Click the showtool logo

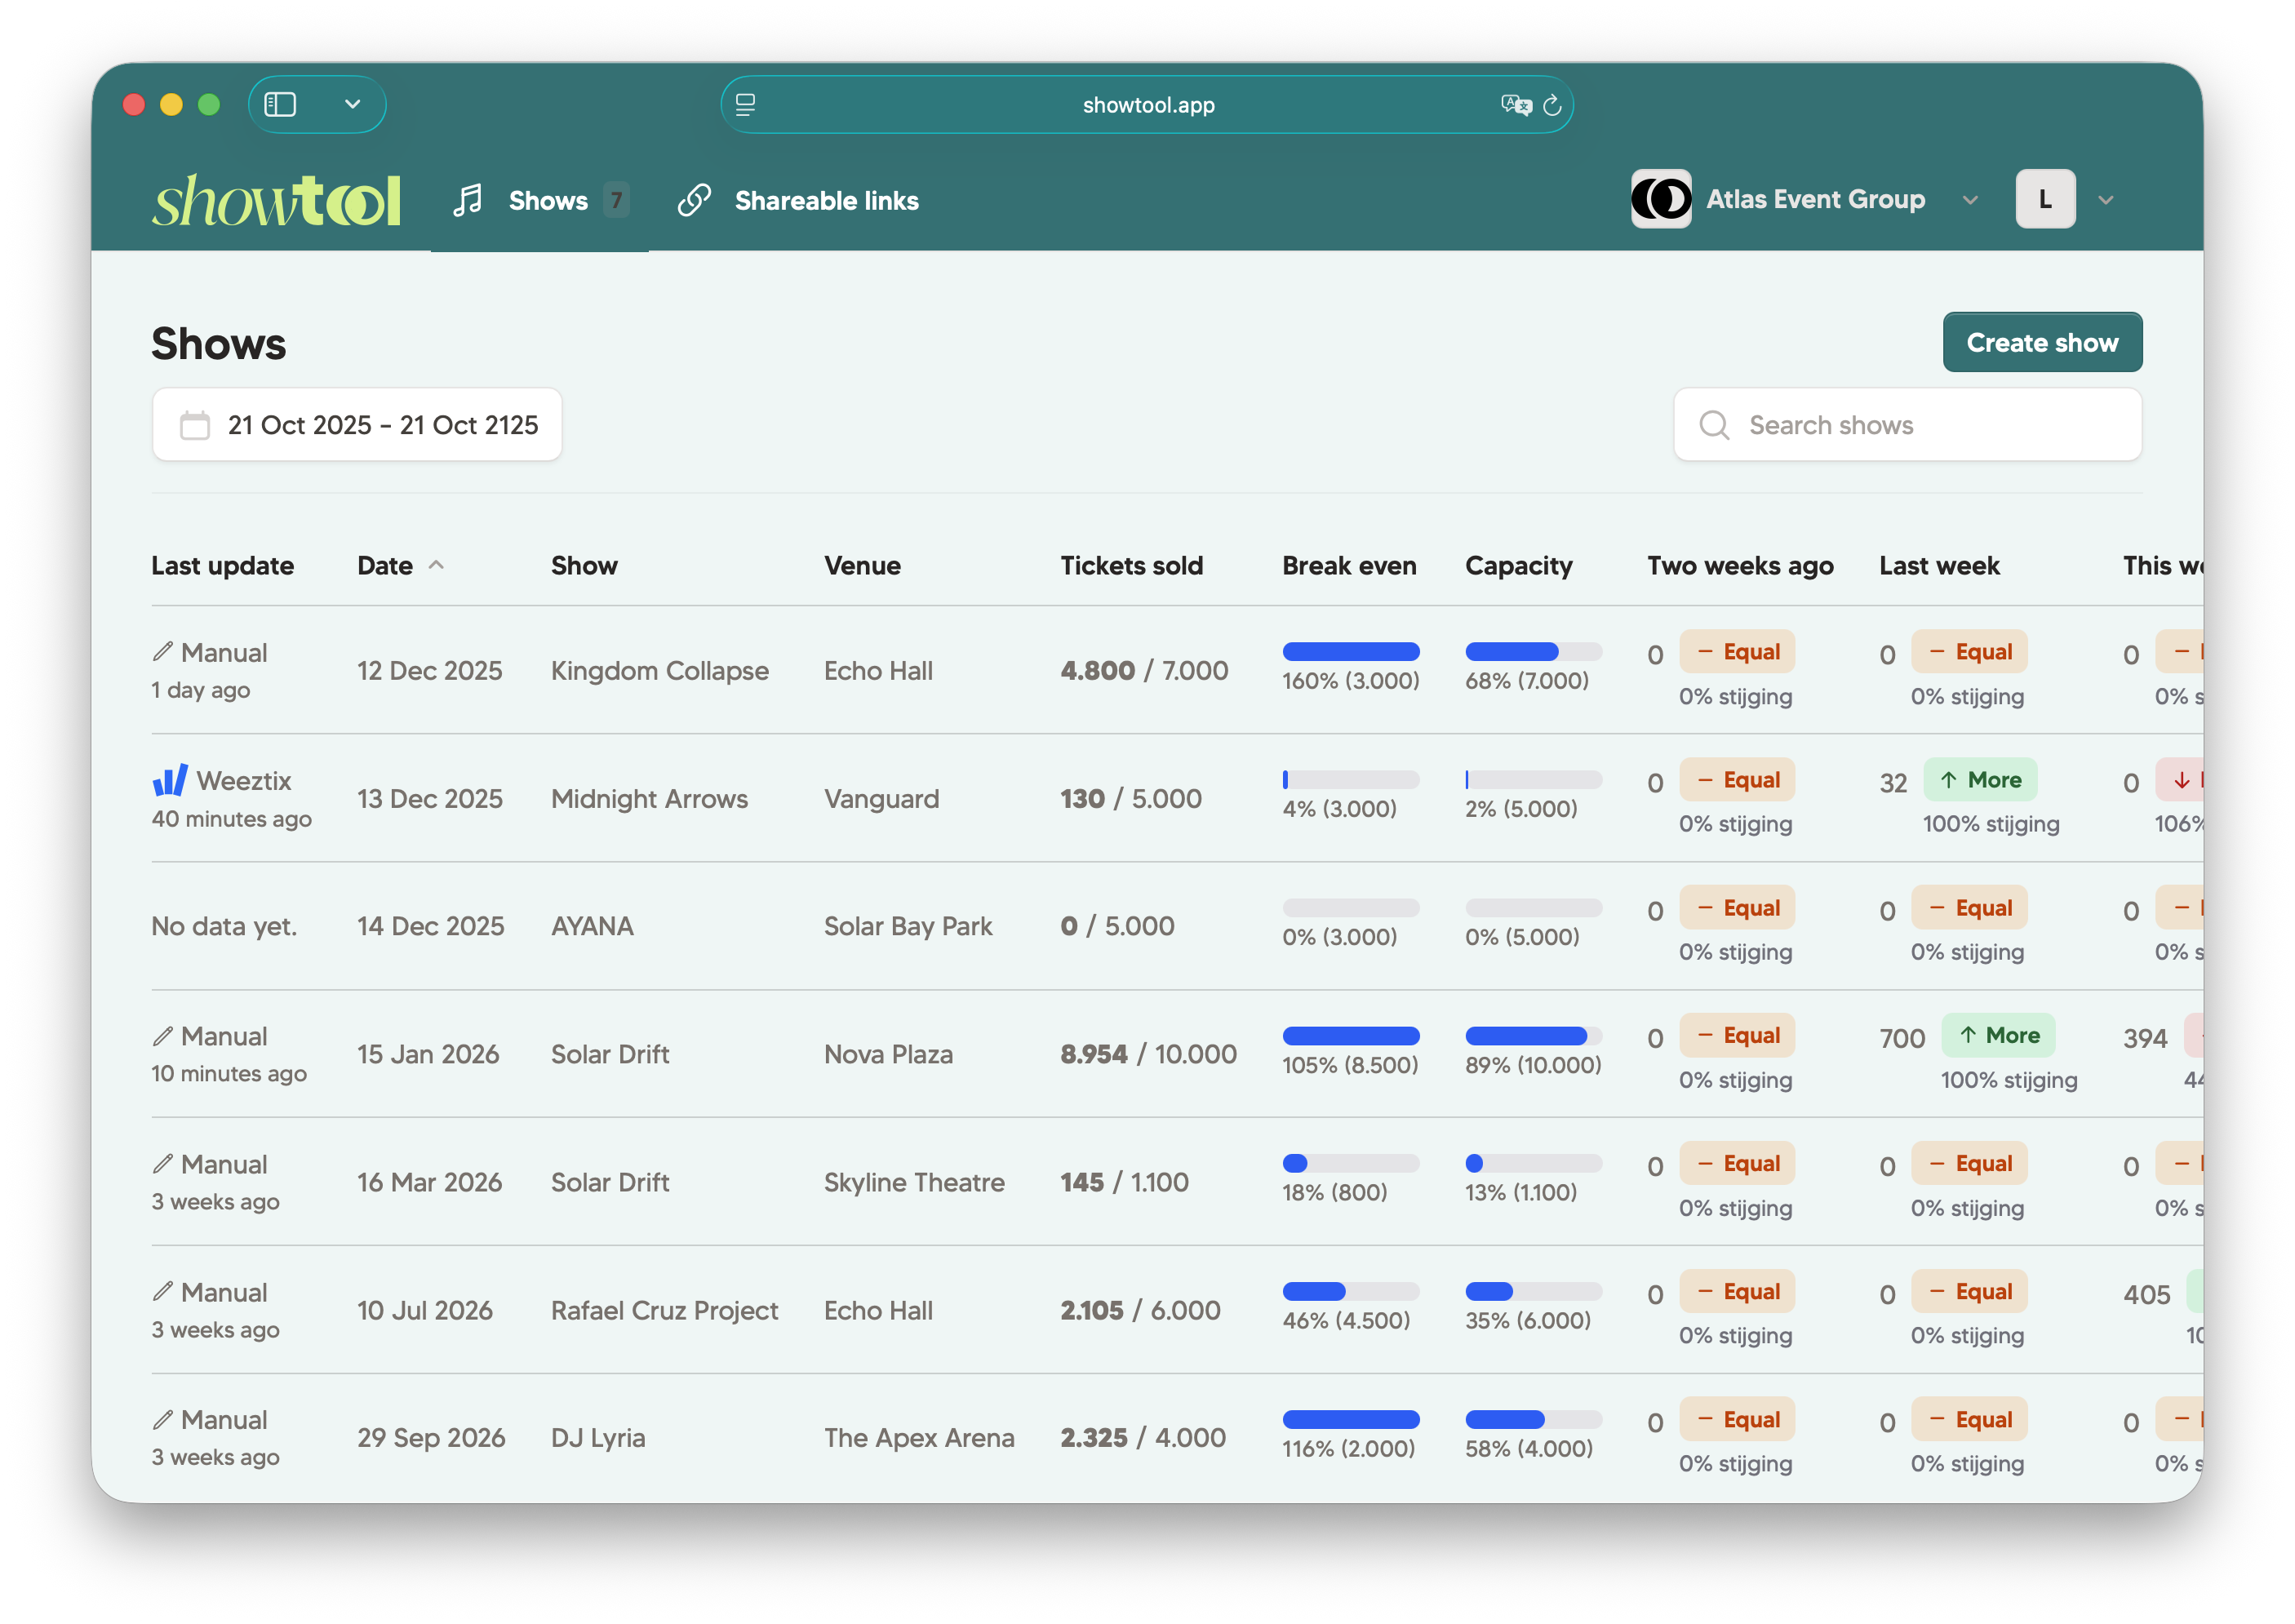click(x=276, y=201)
